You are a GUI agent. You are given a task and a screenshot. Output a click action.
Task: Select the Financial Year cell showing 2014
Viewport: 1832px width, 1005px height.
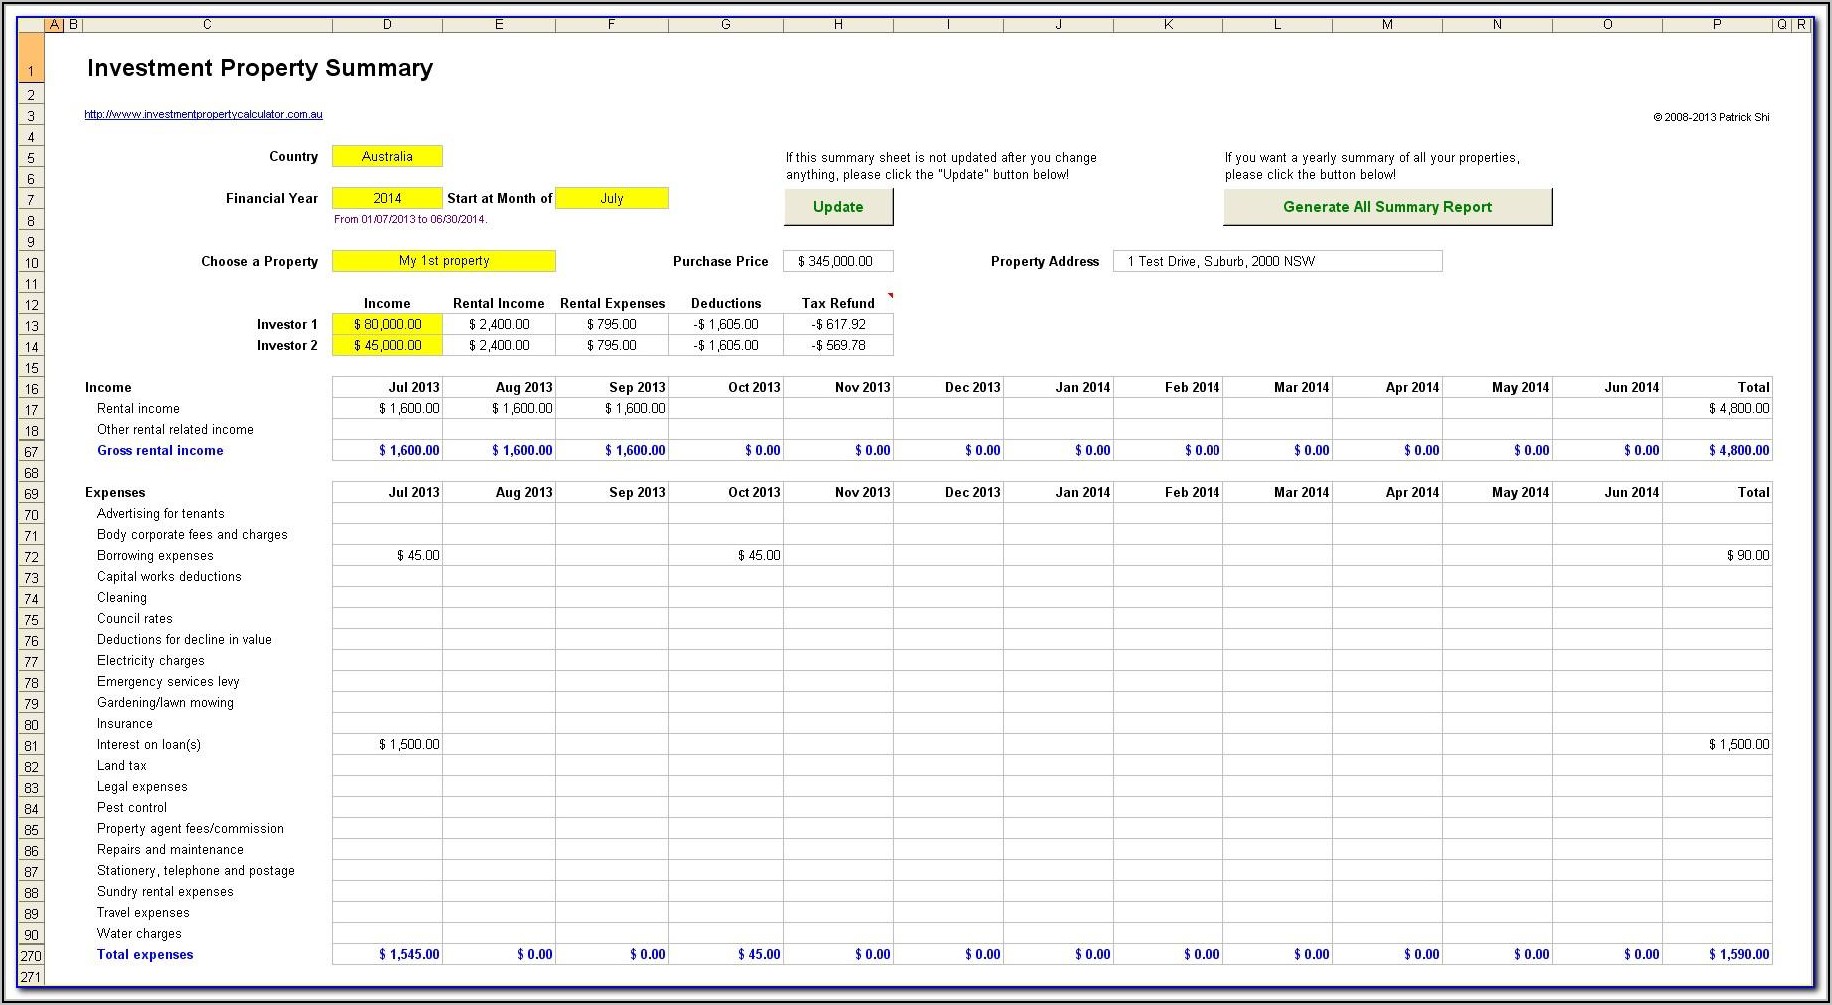tap(387, 199)
